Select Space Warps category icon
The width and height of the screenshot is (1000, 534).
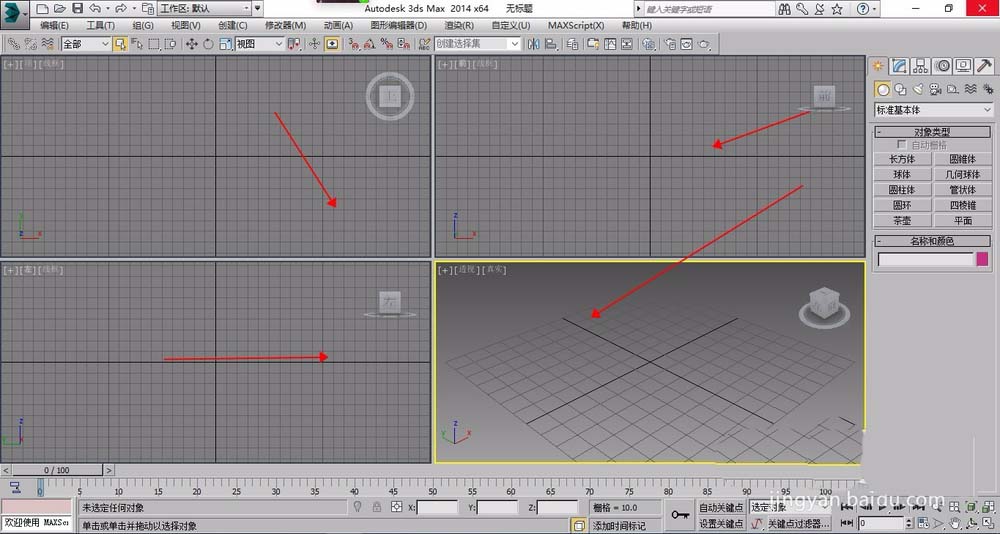click(970, 89)
